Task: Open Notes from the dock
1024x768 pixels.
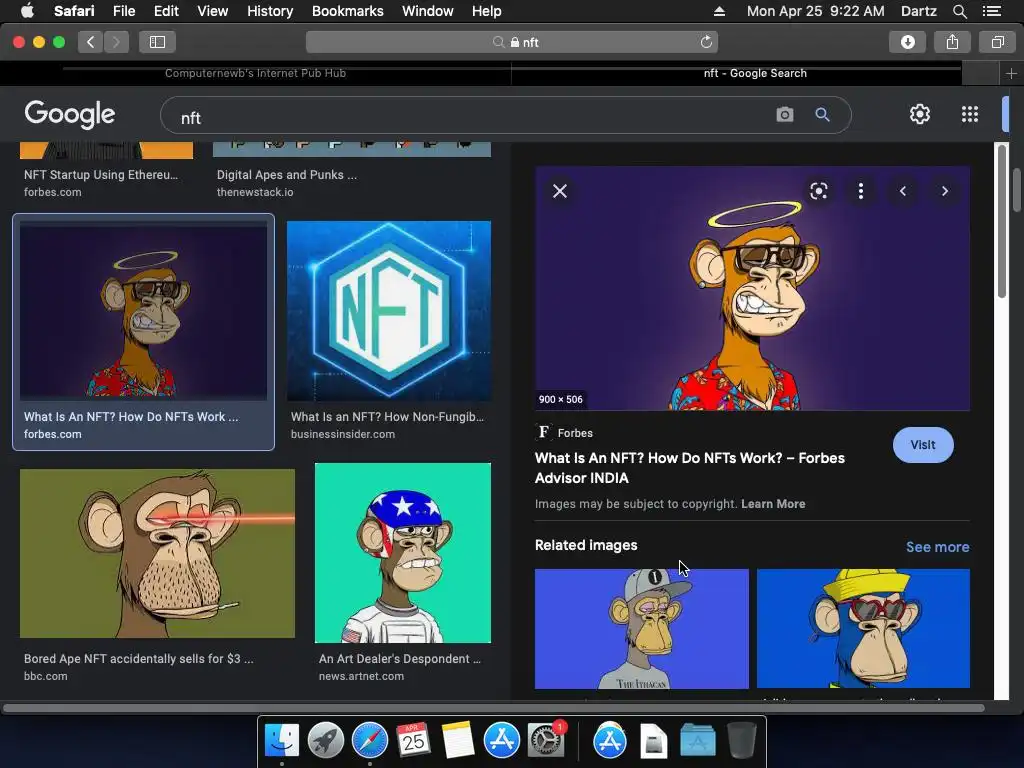Action: tap(457, 741)
